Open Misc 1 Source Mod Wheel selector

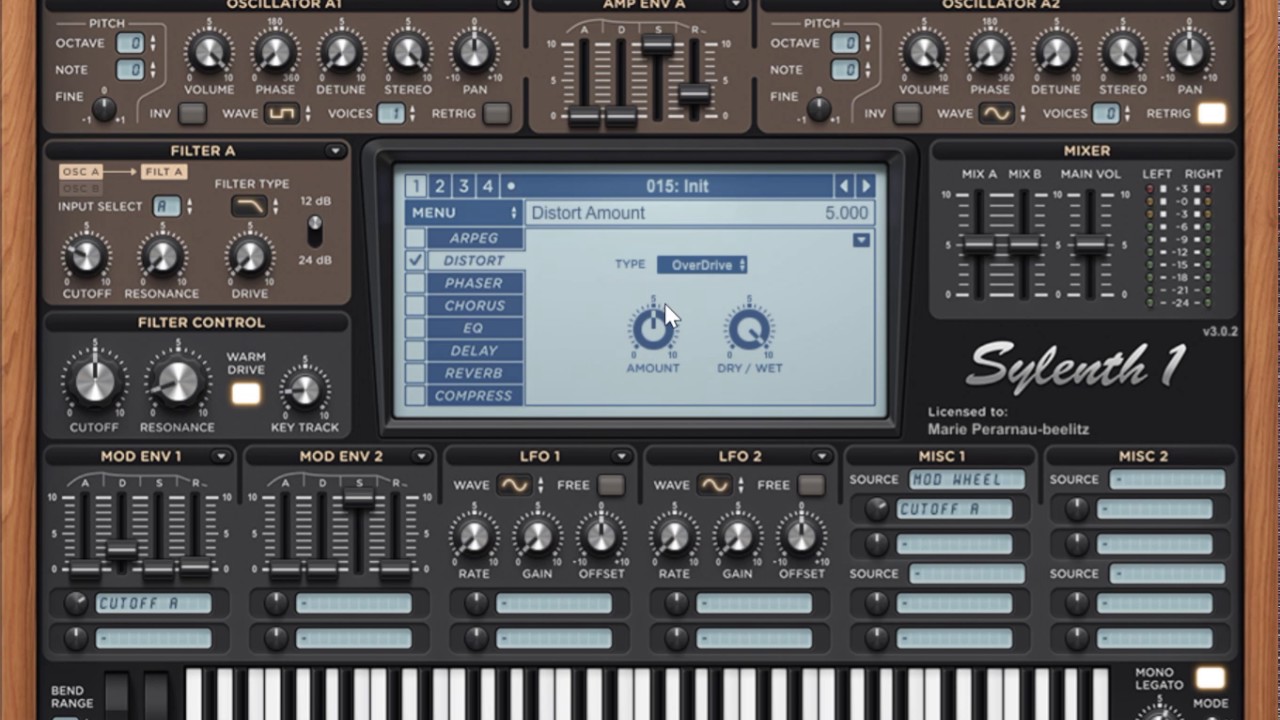pyautogui.click(x=966, y=480)
